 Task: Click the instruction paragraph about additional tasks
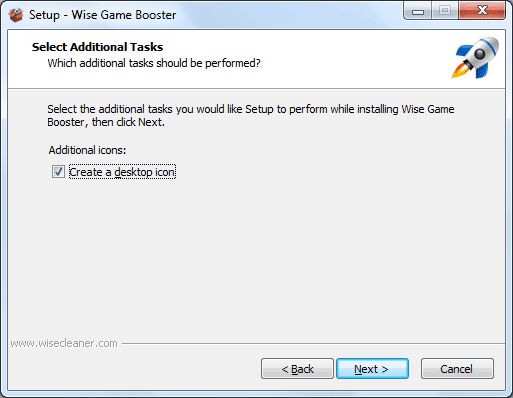tap(251, 115)
